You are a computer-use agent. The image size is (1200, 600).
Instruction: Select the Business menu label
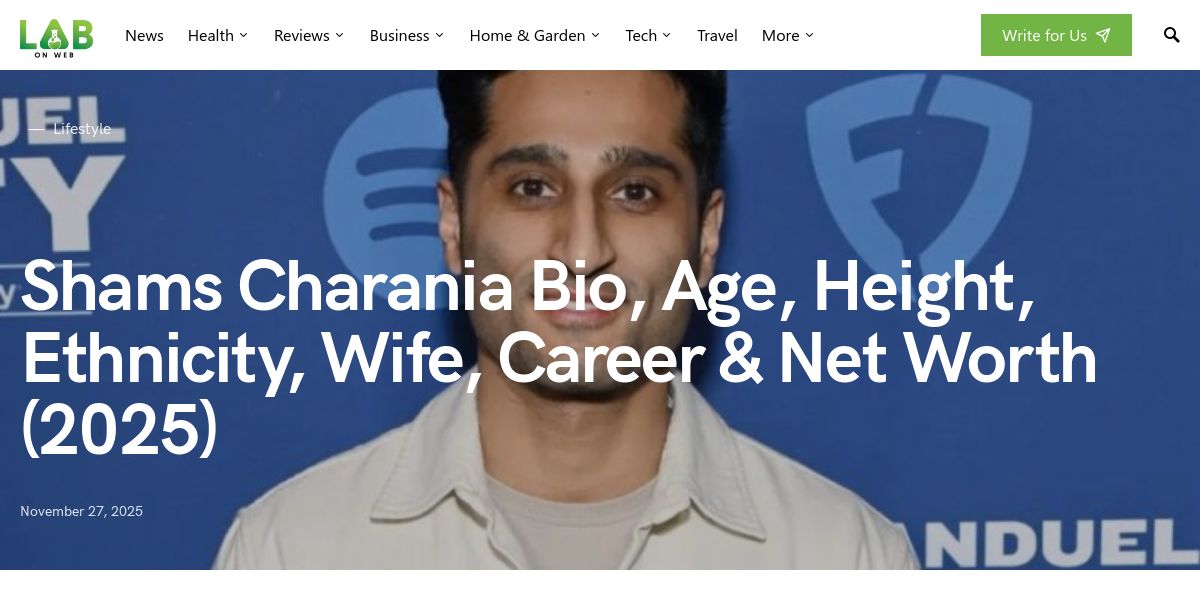coord(400,35)
